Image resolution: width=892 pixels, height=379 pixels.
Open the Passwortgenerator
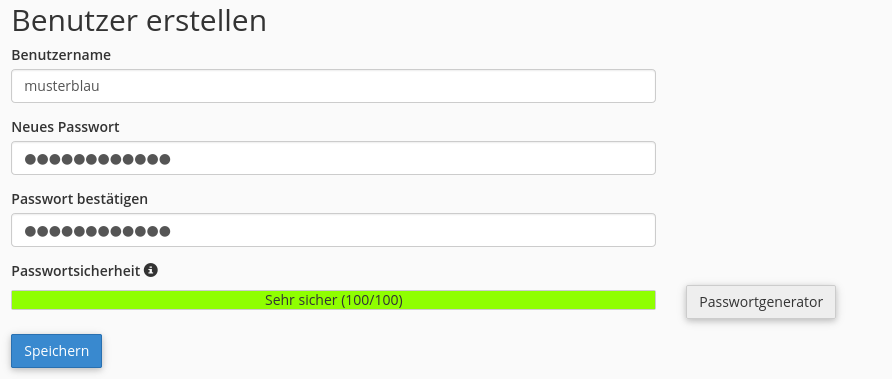[761, 302]
